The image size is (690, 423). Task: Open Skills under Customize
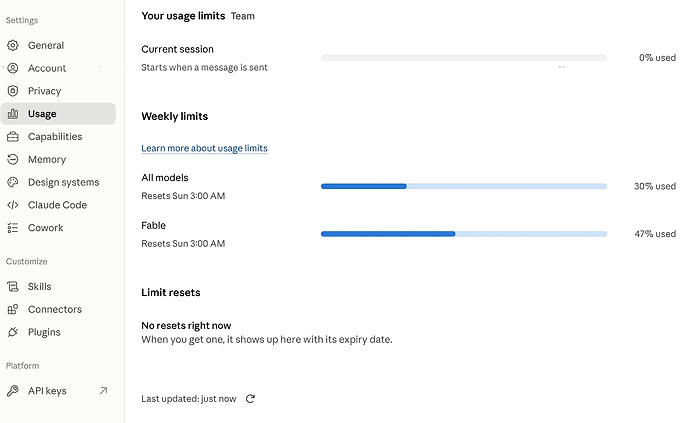[58, 287]
